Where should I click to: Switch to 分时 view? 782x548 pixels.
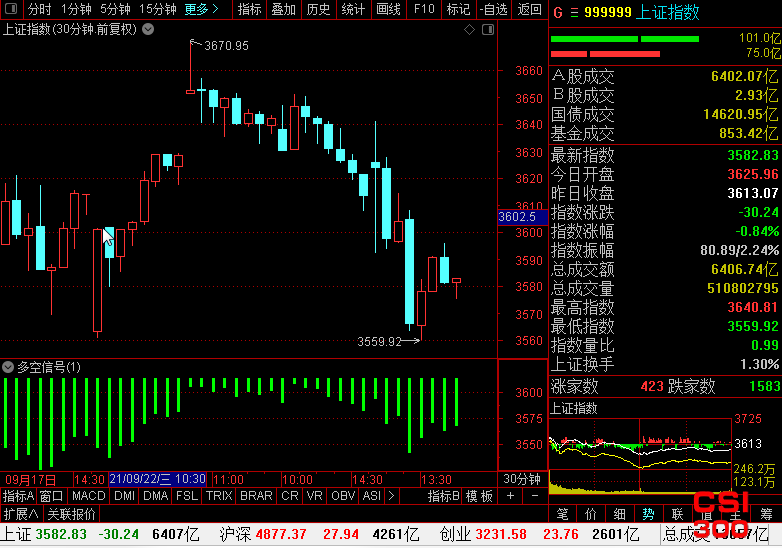tap(39, 9)
